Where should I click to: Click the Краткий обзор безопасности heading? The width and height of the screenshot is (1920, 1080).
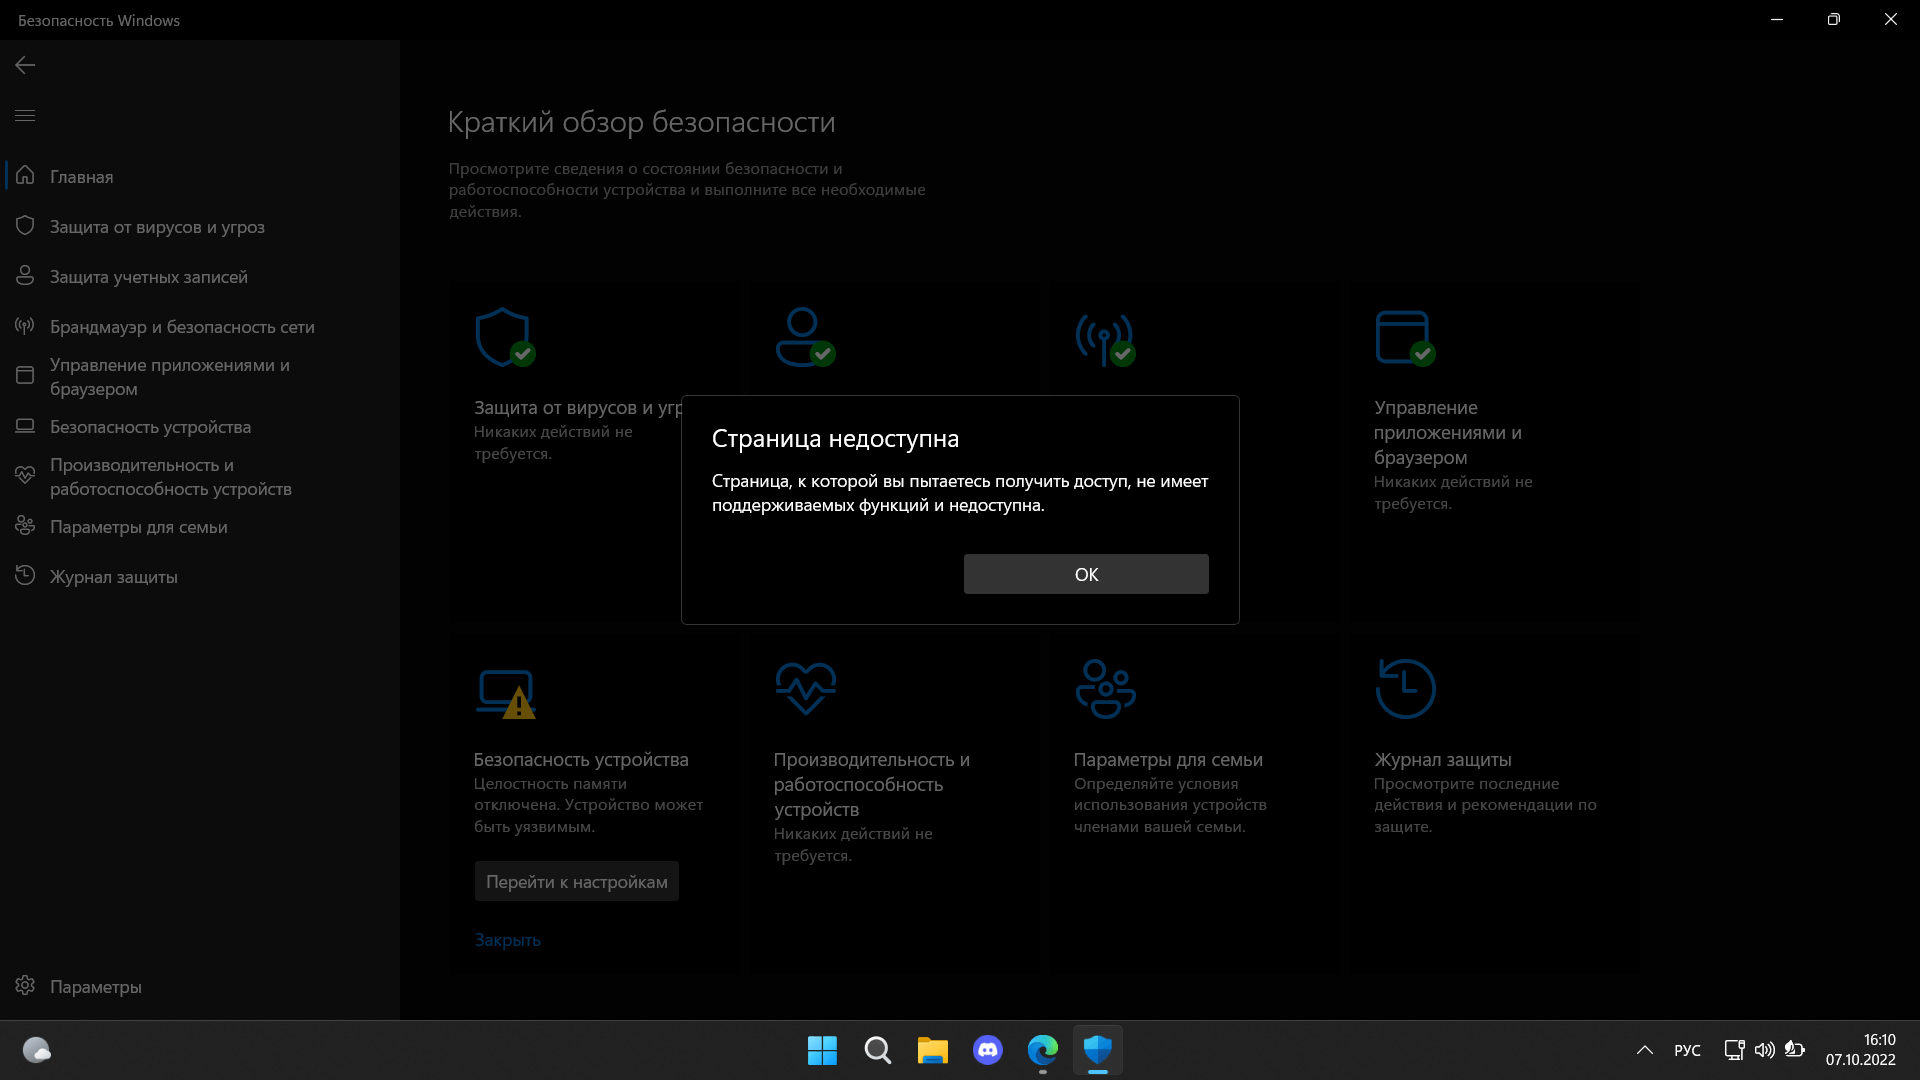[641, 122]
